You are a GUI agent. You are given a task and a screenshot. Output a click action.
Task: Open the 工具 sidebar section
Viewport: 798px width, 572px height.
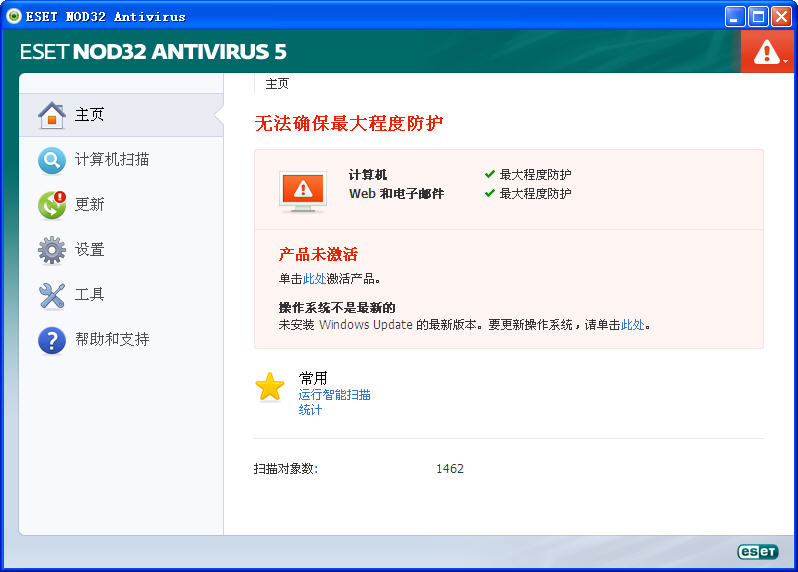tap(121, 295)
